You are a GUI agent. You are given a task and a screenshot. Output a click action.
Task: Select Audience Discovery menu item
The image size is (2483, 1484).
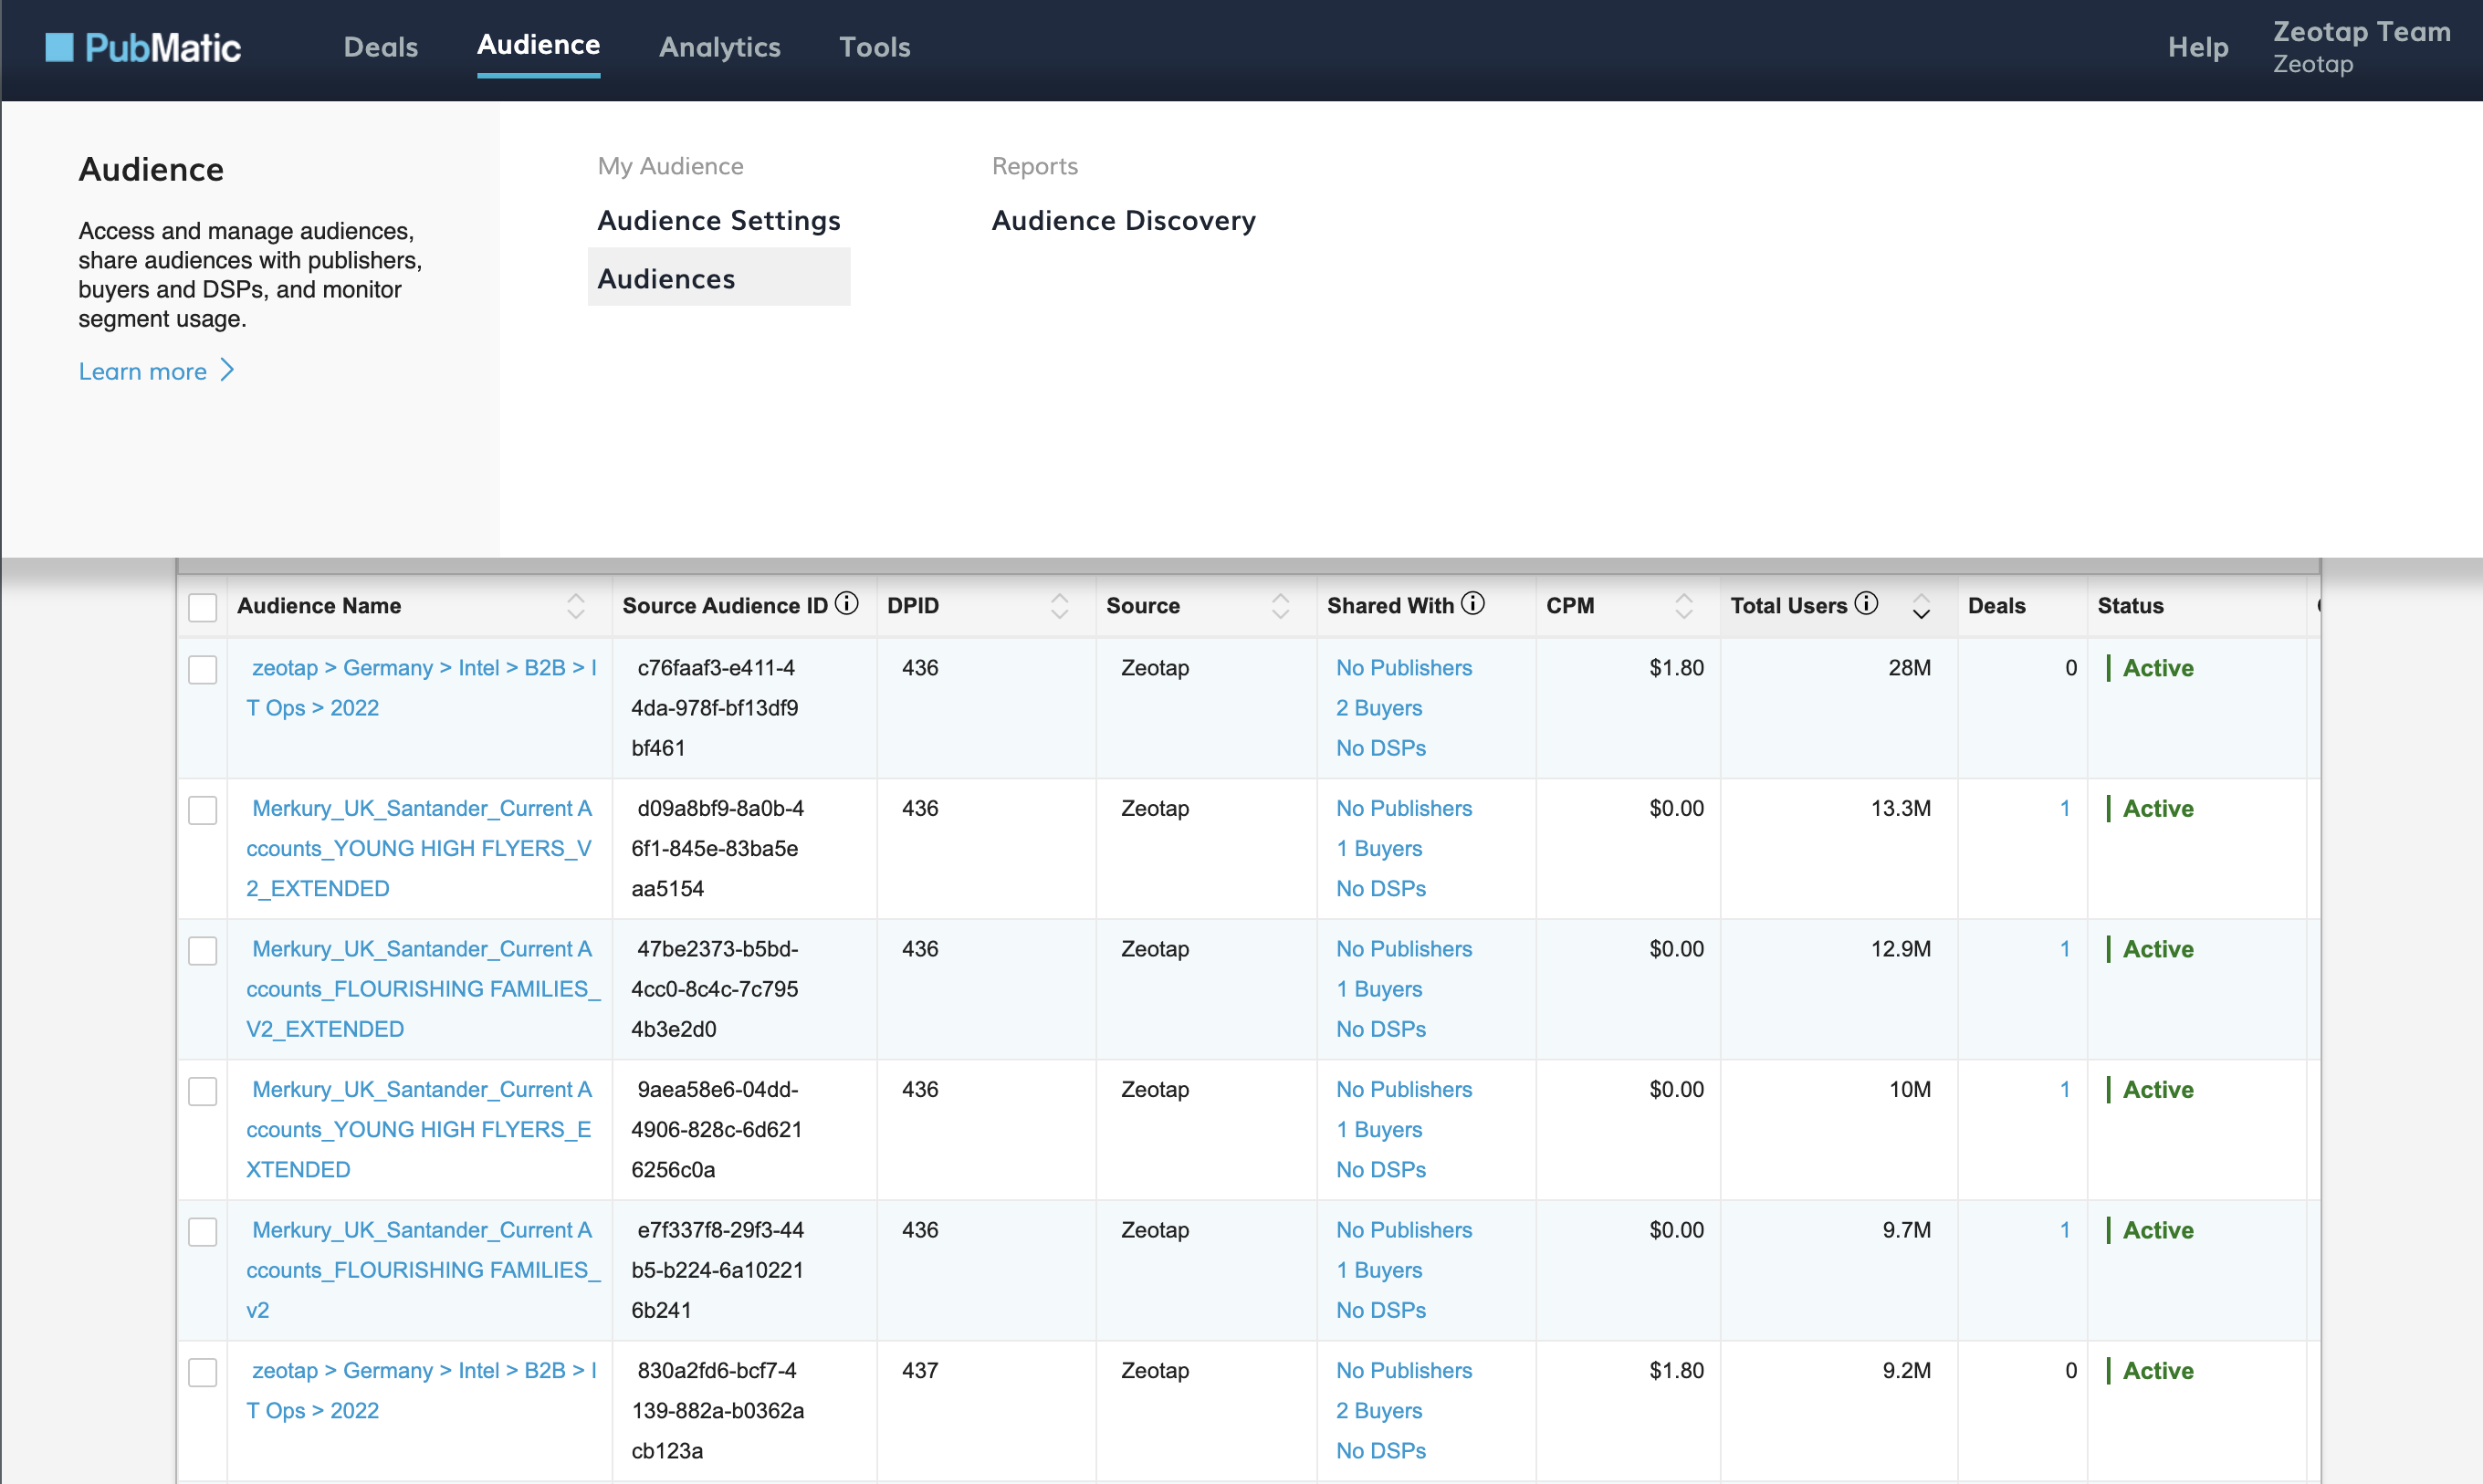[1123, 220]
